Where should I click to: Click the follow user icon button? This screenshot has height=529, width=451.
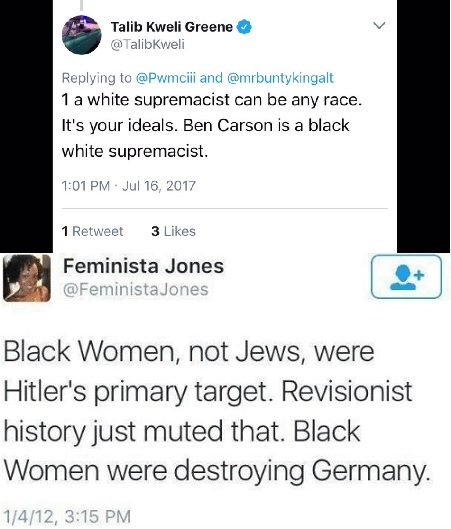click(x=406, y=277)
